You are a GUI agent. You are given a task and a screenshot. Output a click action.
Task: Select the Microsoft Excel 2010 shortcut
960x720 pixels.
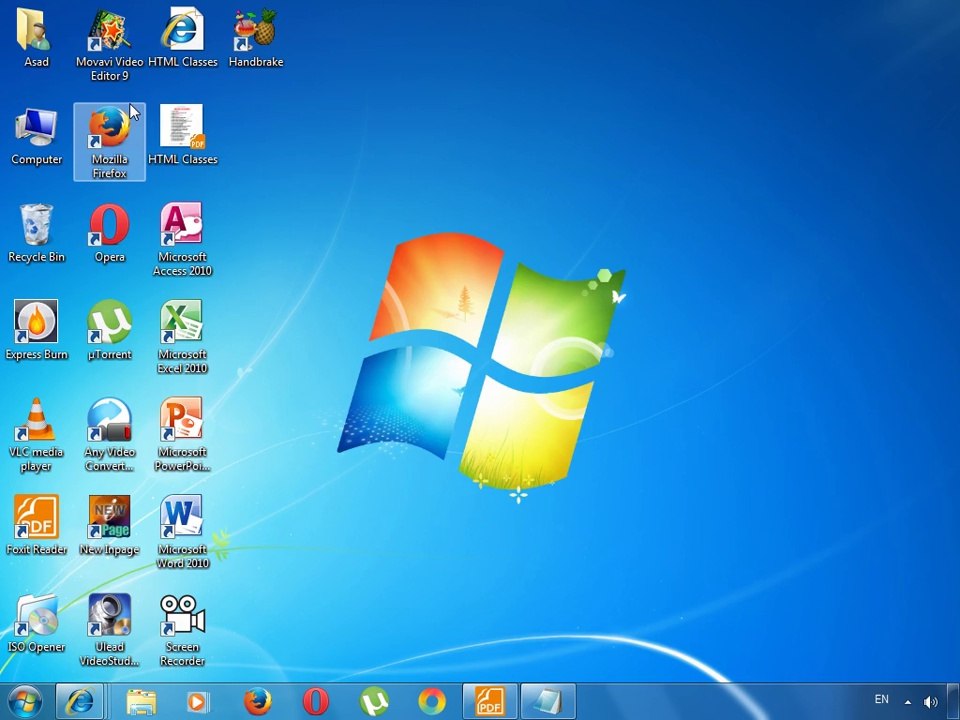[x=182, y=337]
